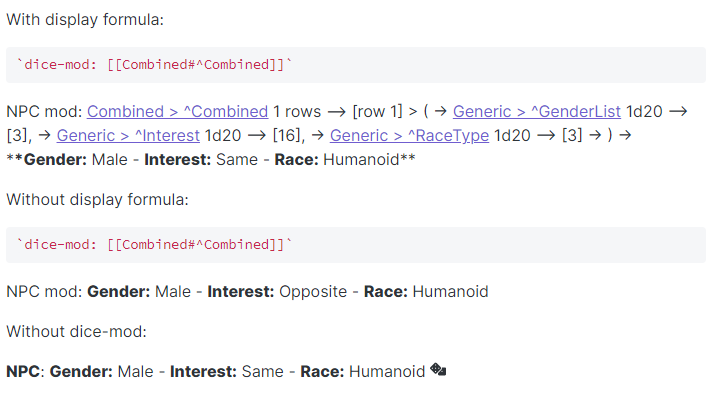The width and height of the screenshot is (714, 405).
Task: Click 'Race:' label beside the dice icon
Action: 322,371
